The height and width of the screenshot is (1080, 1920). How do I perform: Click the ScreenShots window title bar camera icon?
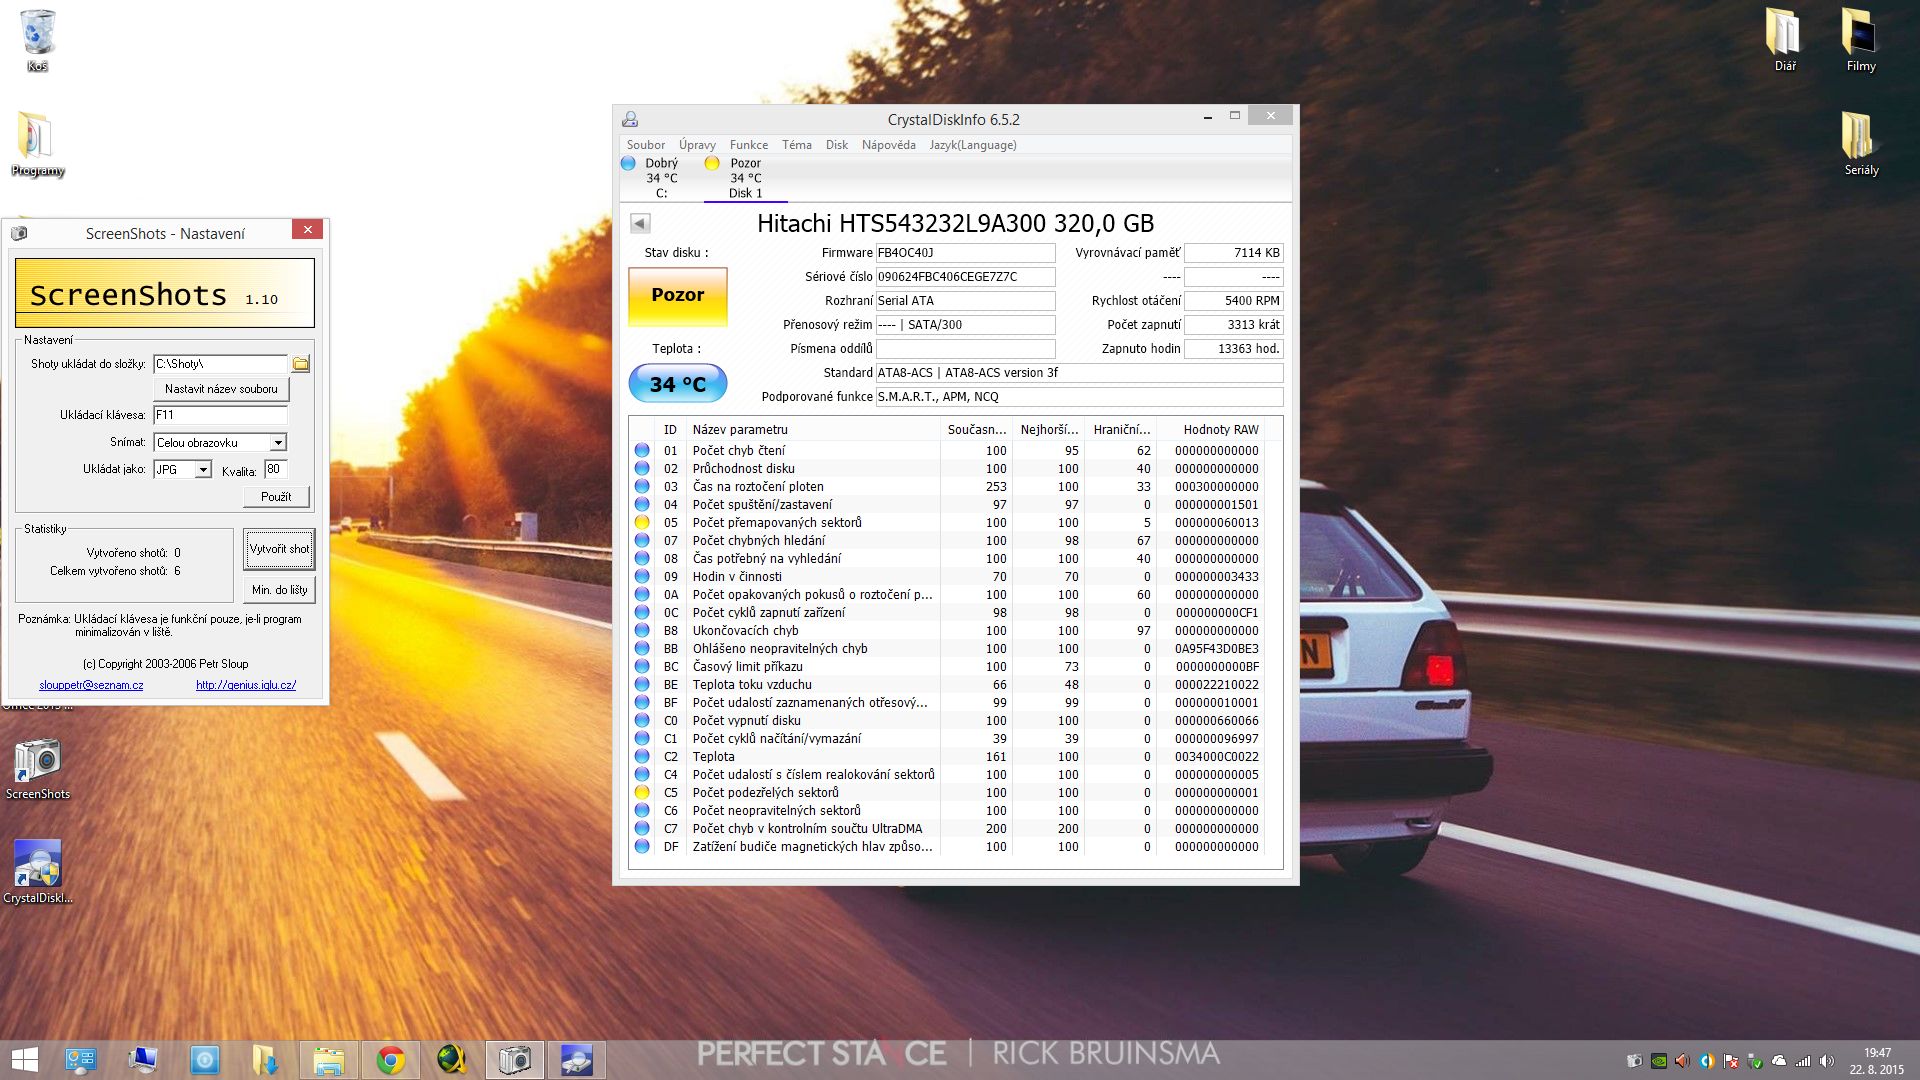tap(19, 233)
